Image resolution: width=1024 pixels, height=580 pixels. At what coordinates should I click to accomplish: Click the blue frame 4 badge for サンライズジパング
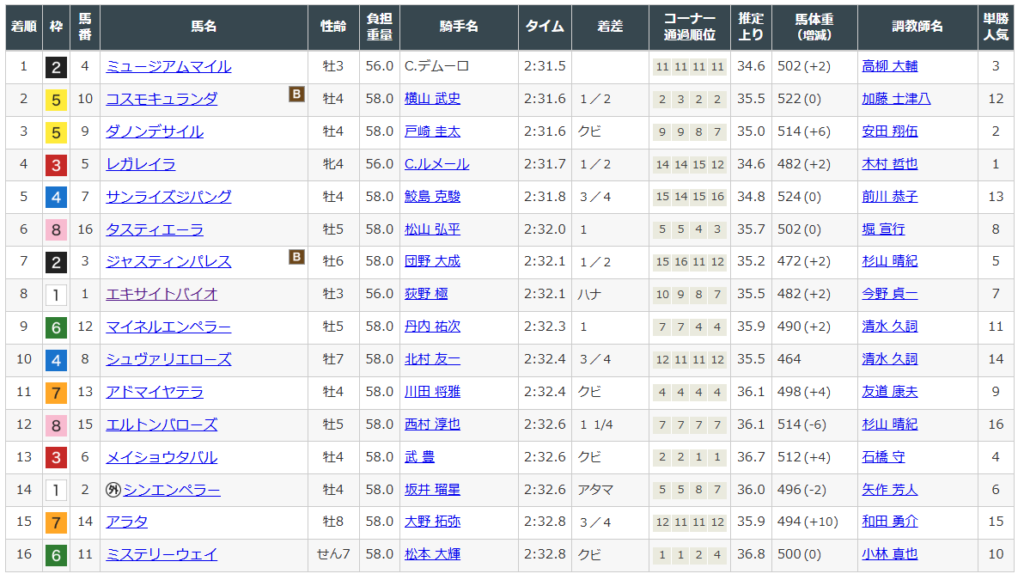[56, 197]
